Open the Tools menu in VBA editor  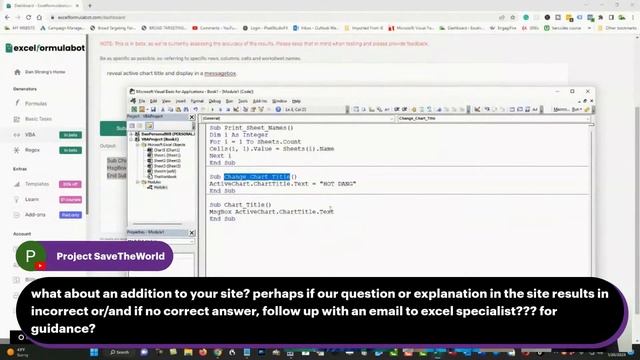(243, 101)
